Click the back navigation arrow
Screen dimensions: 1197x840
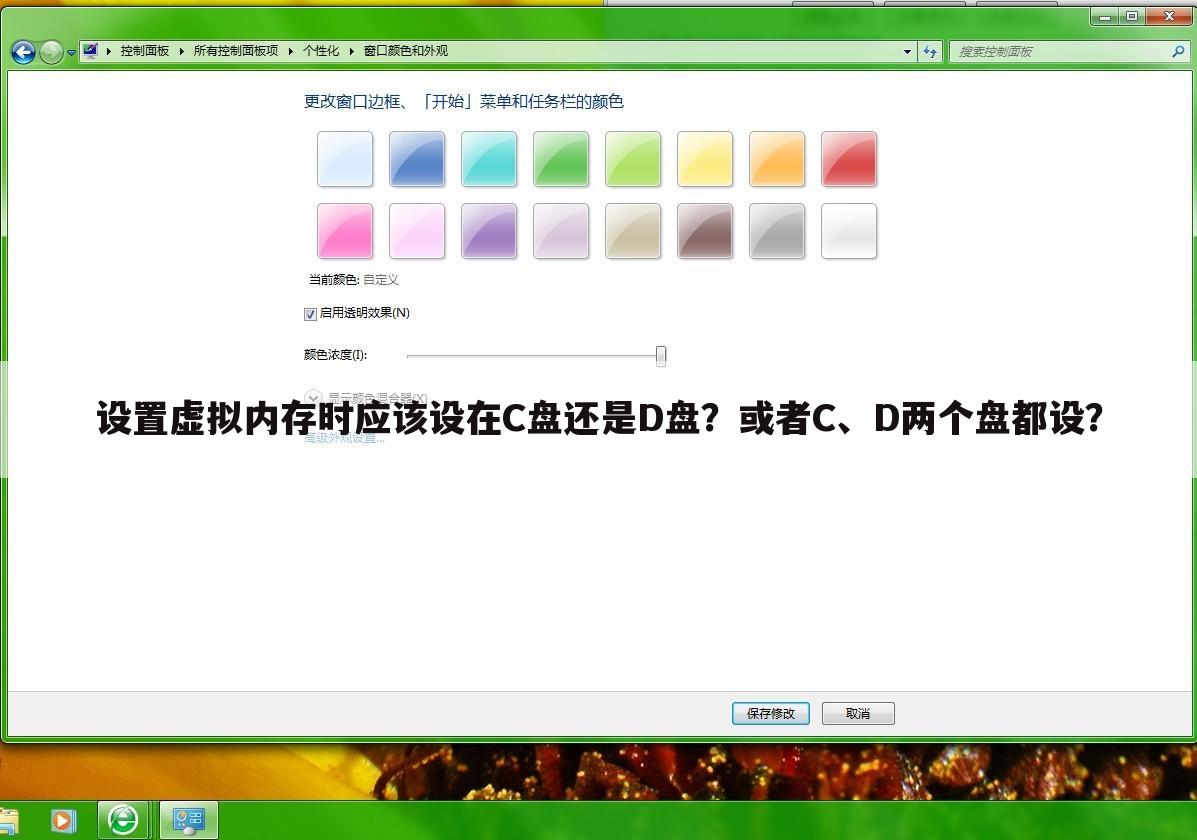tap(22, 51)
